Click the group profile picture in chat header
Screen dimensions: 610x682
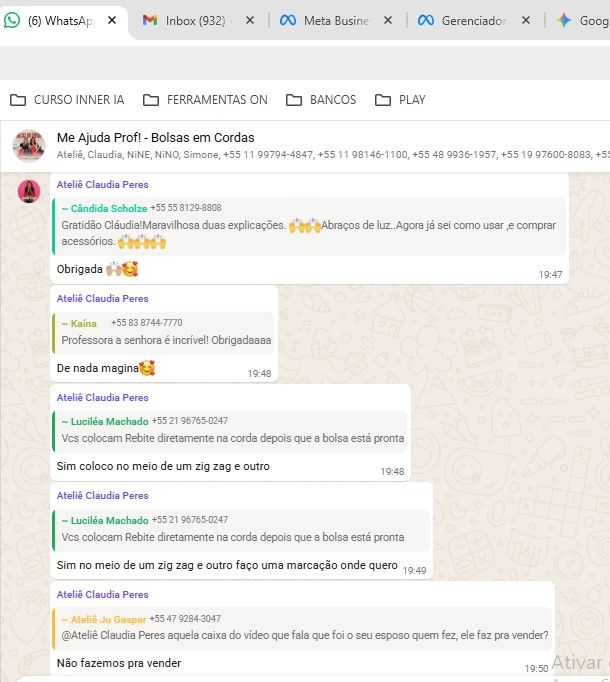click(x=29, y=145)
